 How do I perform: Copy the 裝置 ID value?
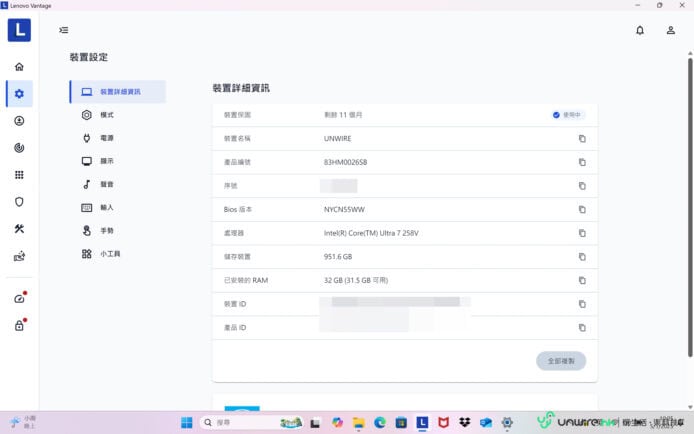pos(582,304)
